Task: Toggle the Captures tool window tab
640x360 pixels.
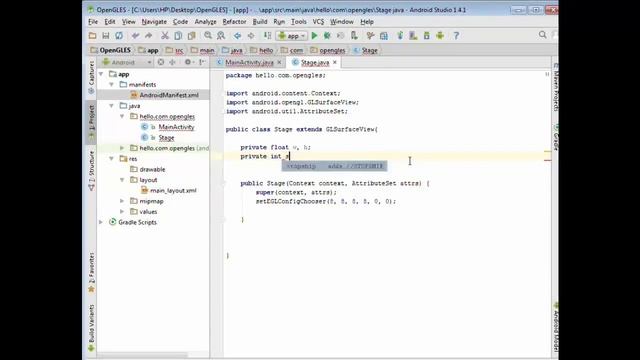Action: 91,78
